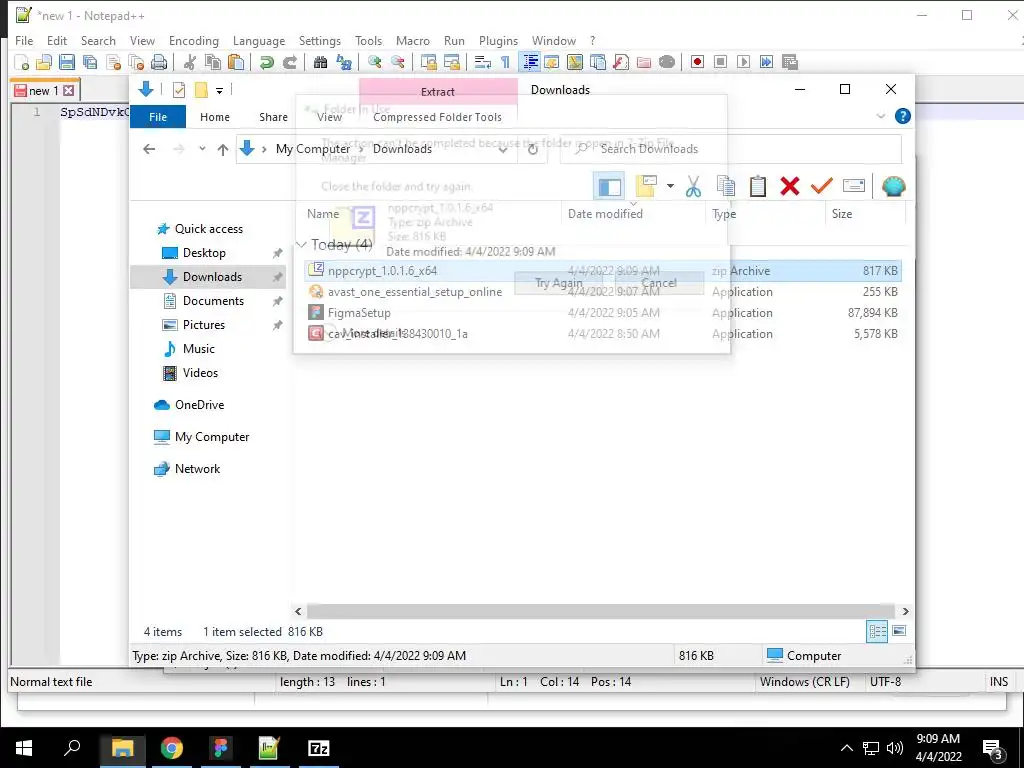Toggle INS mode in Notepad++ status bar
Screen dimensions: 1024x768
click(x=999, y=682)
